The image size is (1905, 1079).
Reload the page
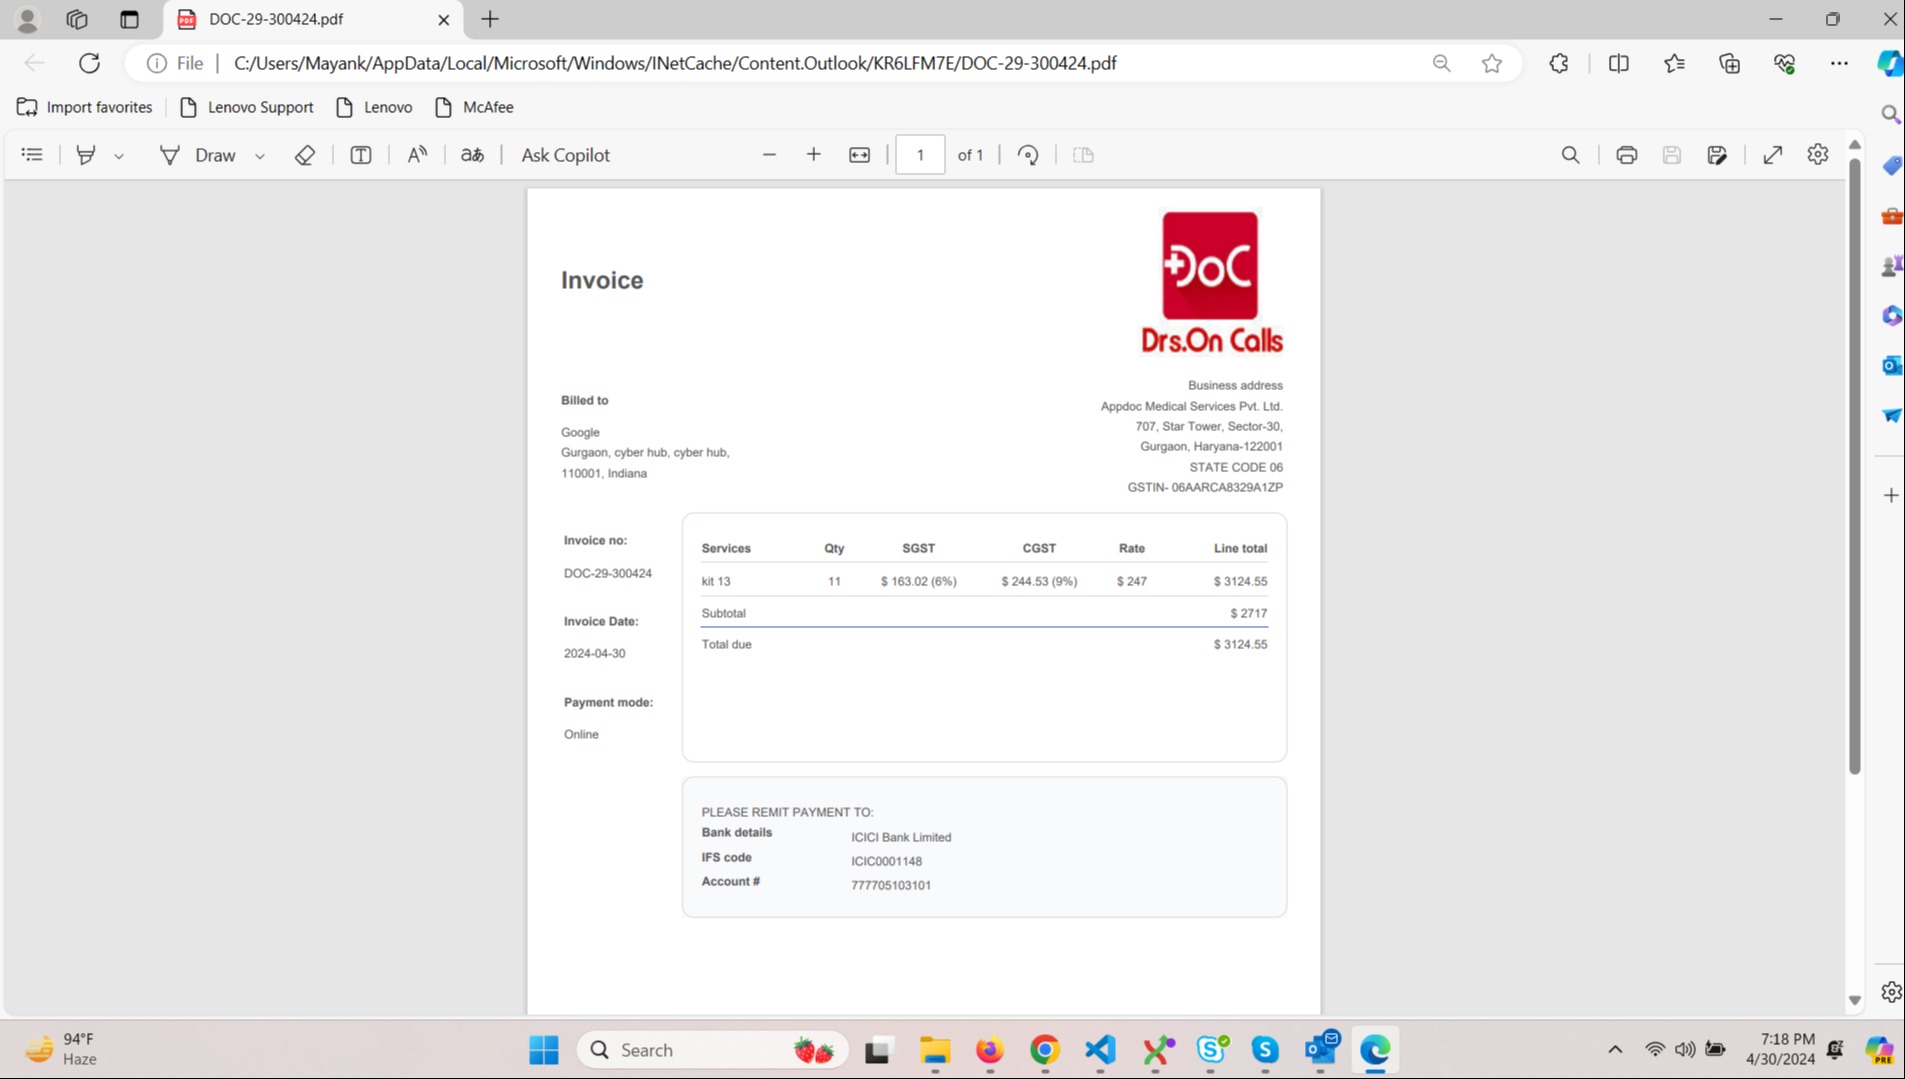89,63
